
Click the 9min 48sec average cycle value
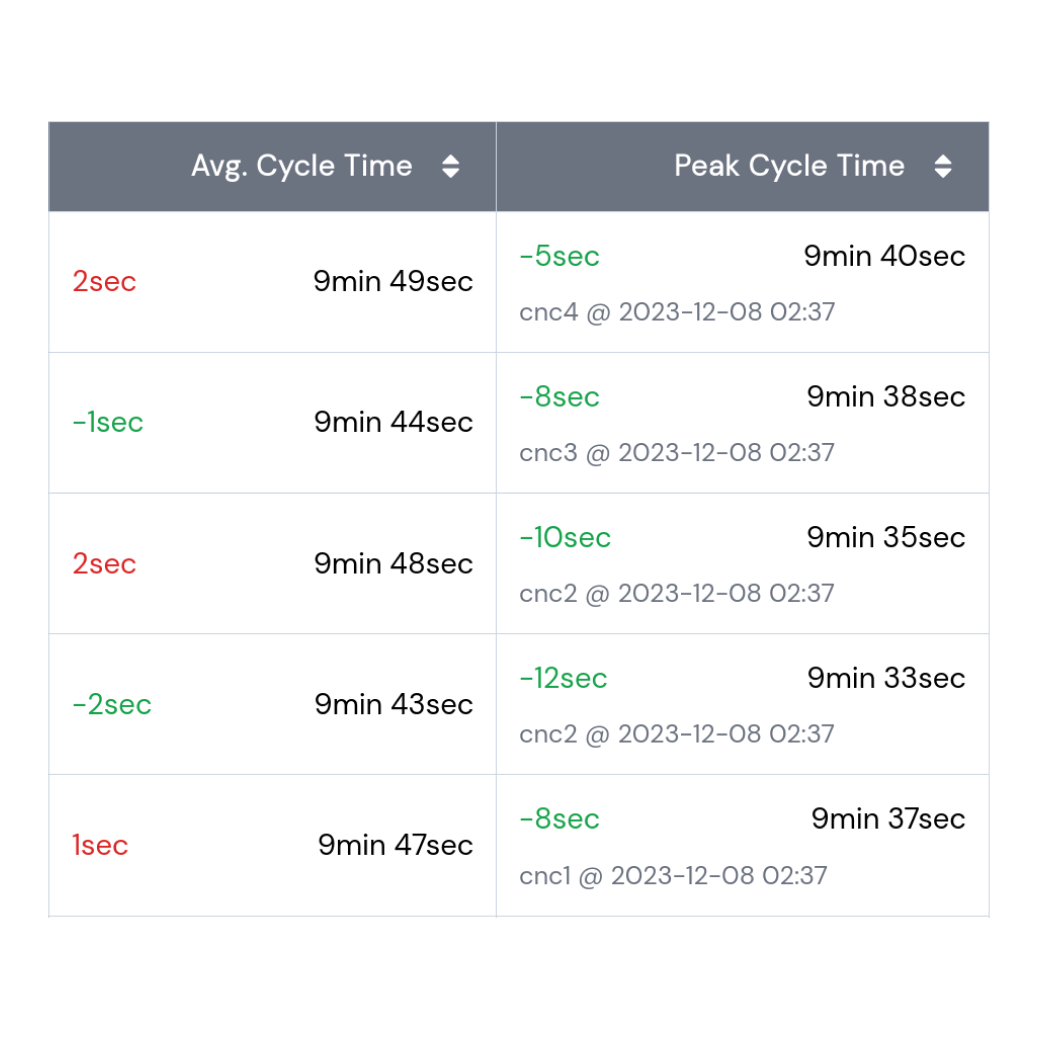click(393, 563)
